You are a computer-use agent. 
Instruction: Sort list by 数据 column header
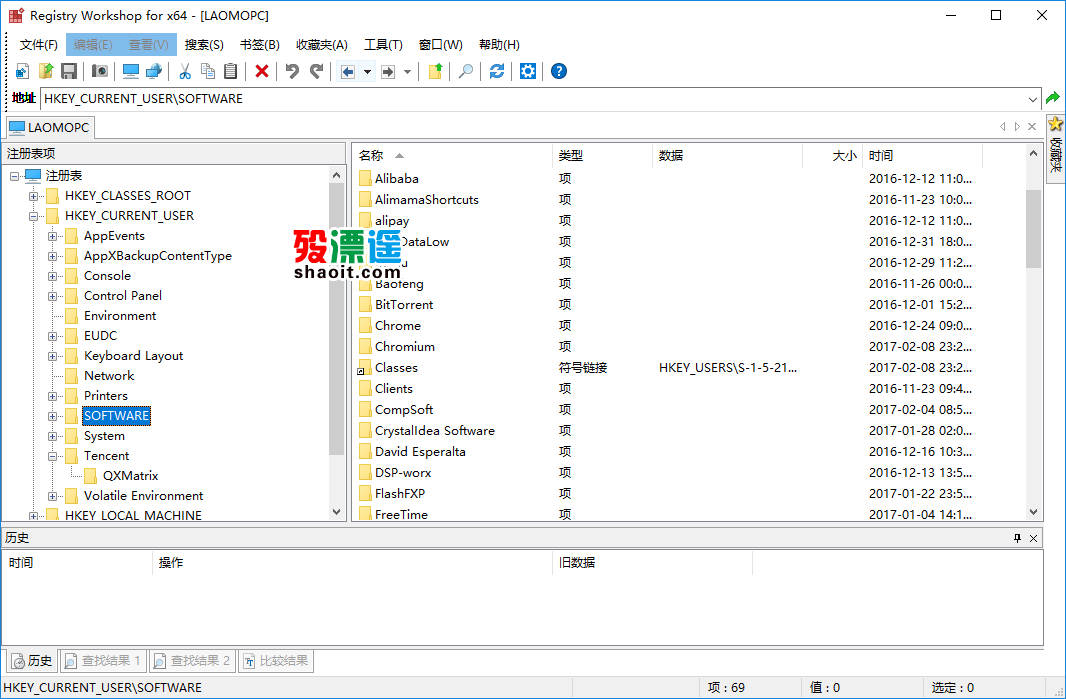tap(727, 156)
